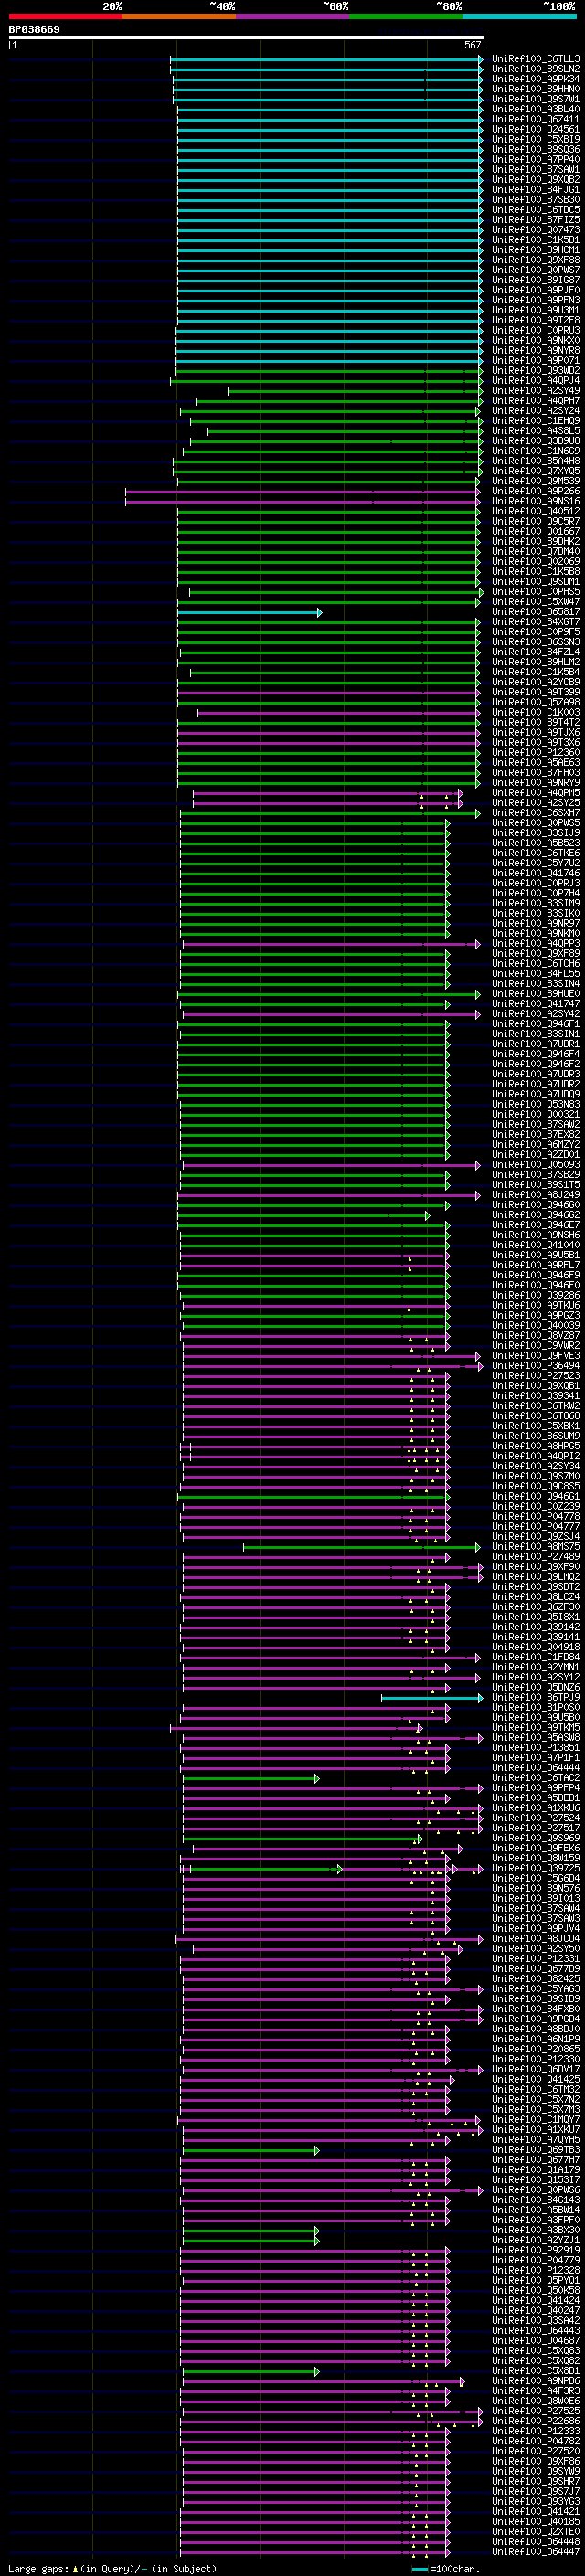The width and height of the screenshot is (585, 2576).
Task: Select the UniRef100_B4FJG1 entry
Action: click(535, 189)
